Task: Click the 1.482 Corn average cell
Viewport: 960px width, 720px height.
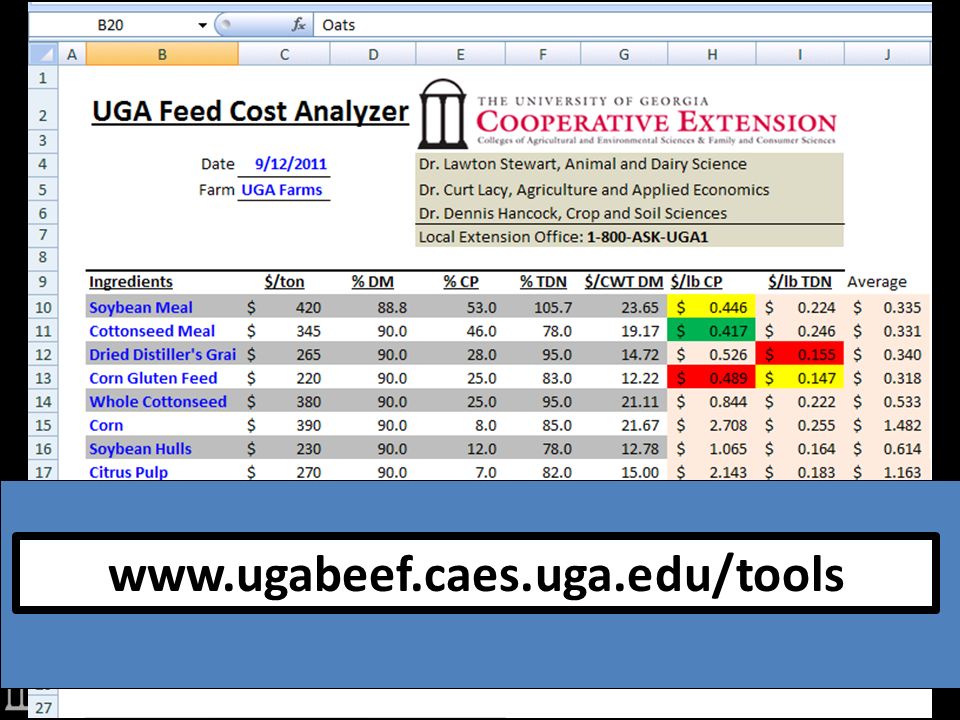Action: tap(887, 425)
